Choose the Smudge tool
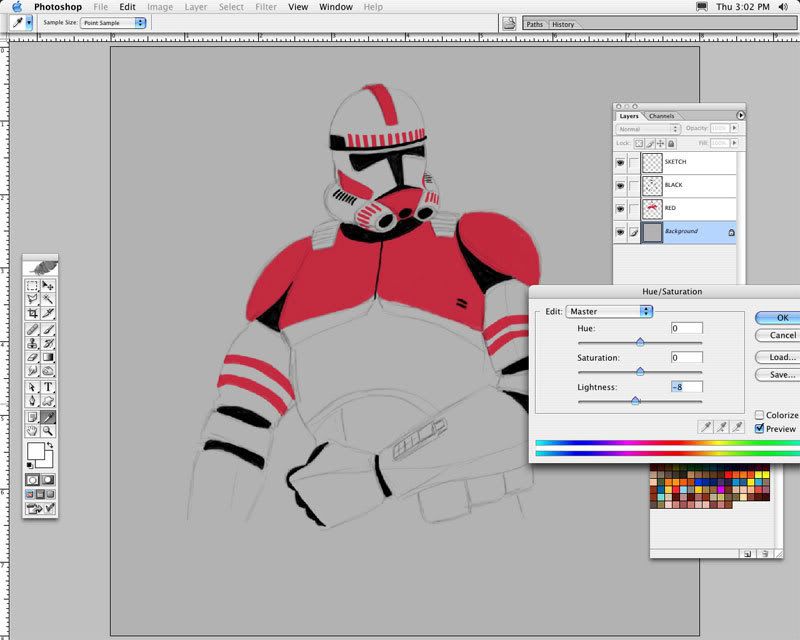The width and height of the screenshot is (800, 640). [x=32, y=371]
